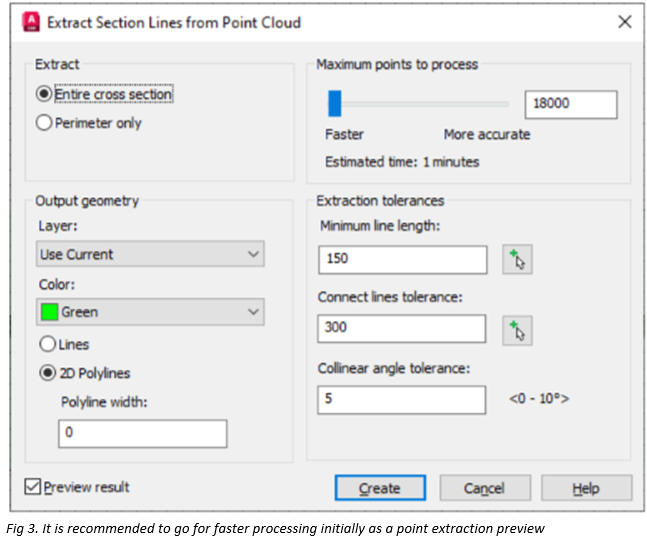Click the Faster label under slider

point(344,135)
